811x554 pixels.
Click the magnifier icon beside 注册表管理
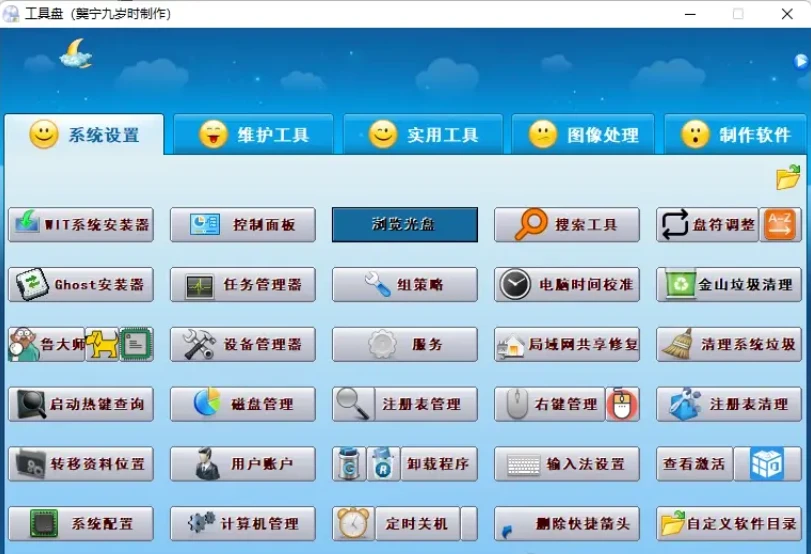point(353,403)
